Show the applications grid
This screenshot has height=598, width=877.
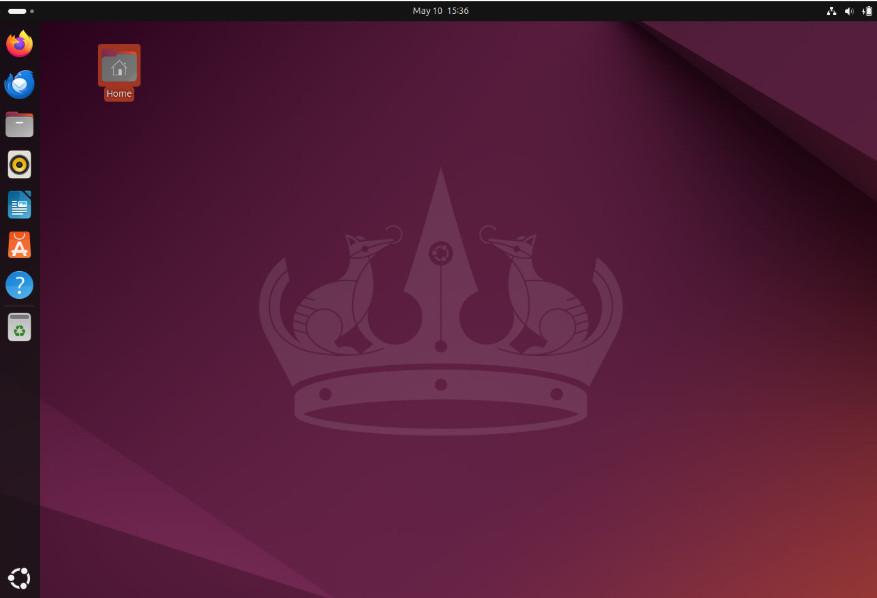tap(18, 577)
